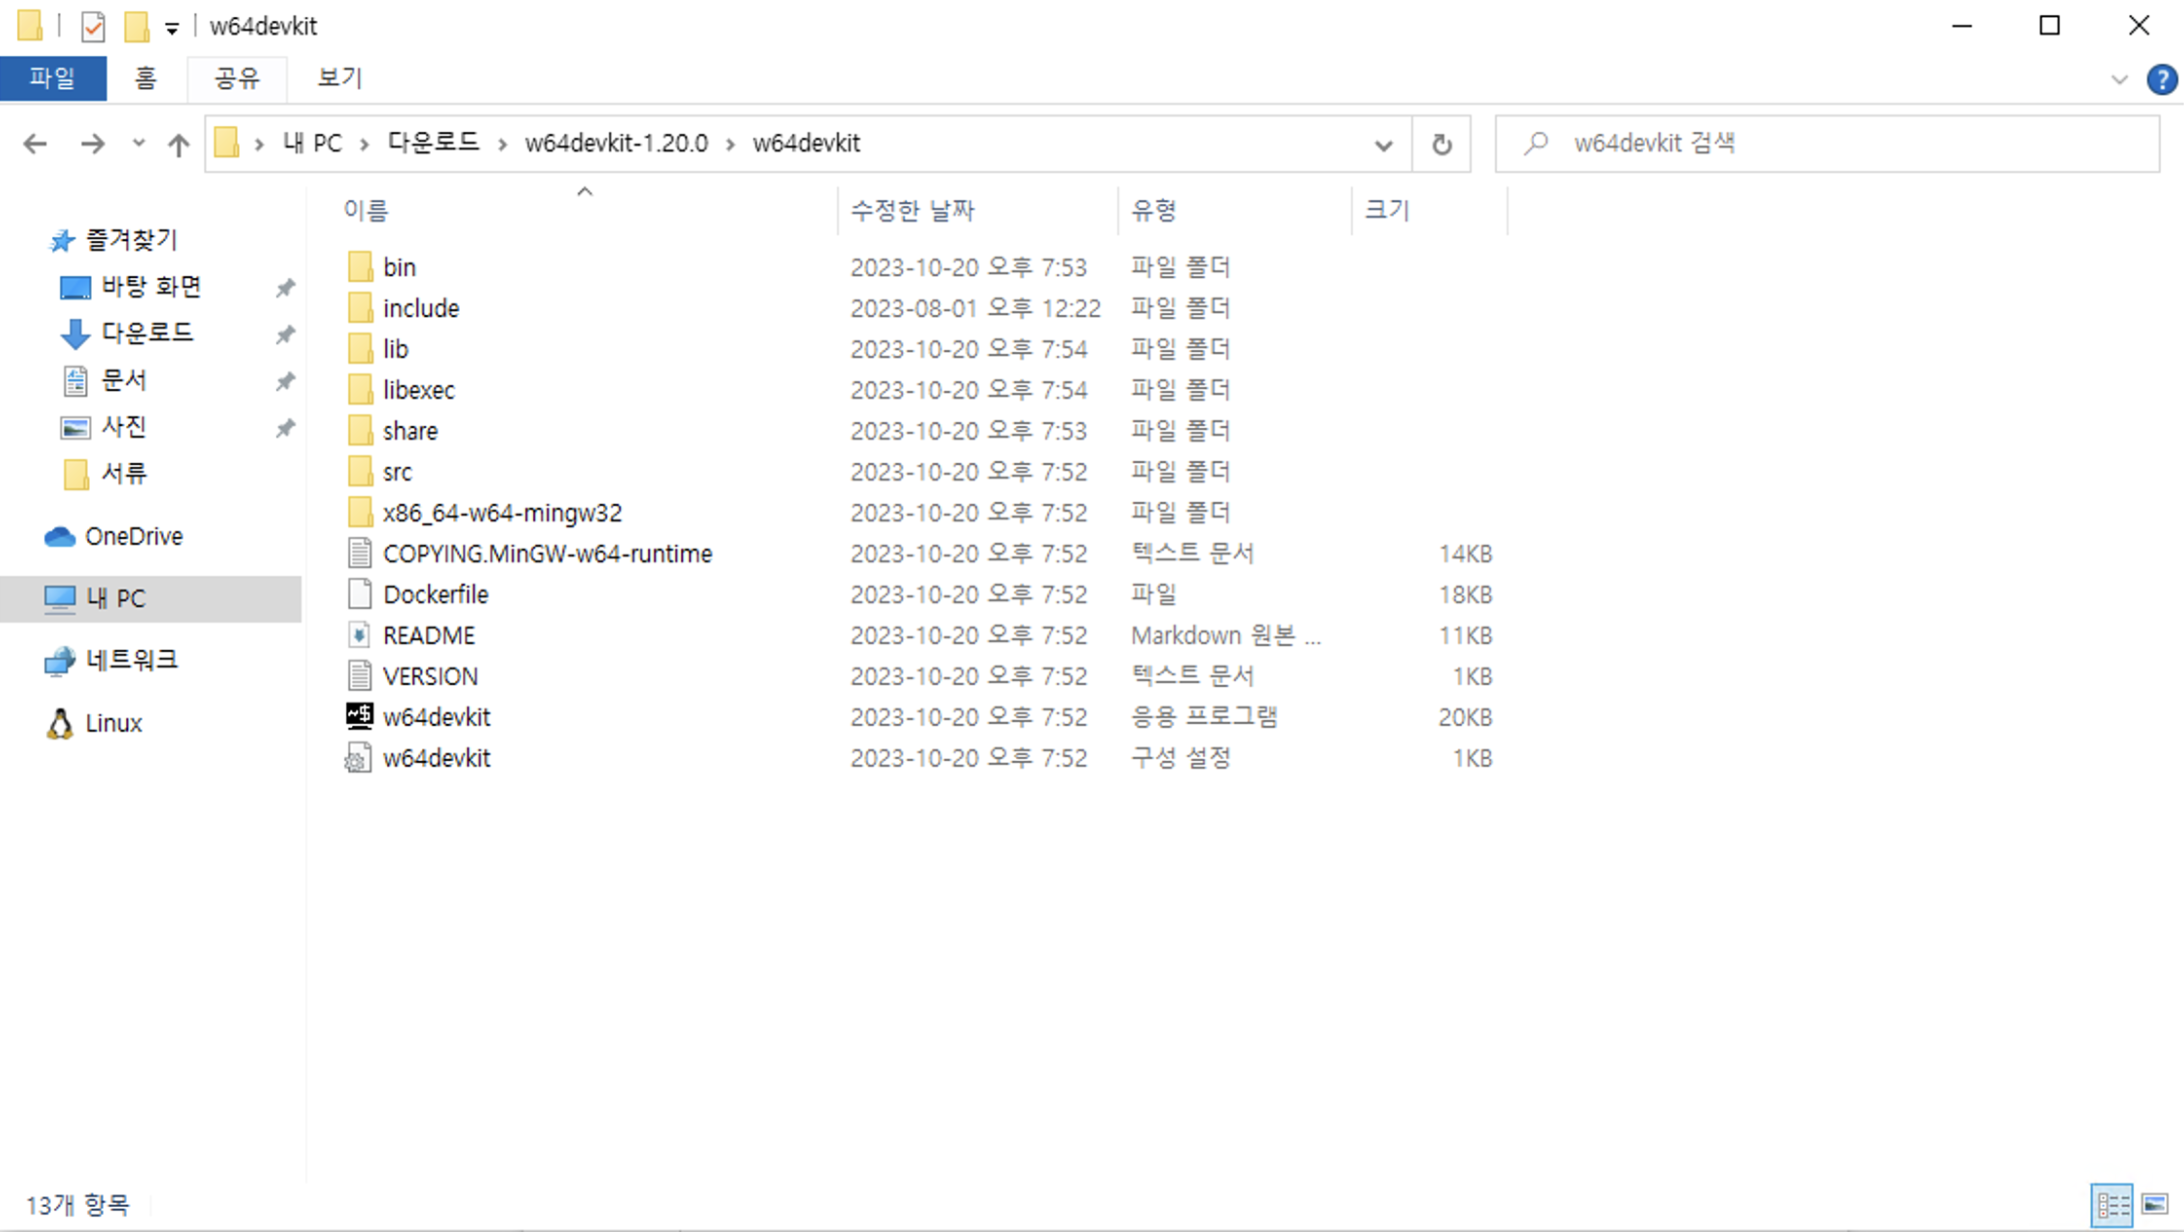Open the 파일 menu tab
The height and width of the screenshot is (1232, 2184).
(52, 78)
